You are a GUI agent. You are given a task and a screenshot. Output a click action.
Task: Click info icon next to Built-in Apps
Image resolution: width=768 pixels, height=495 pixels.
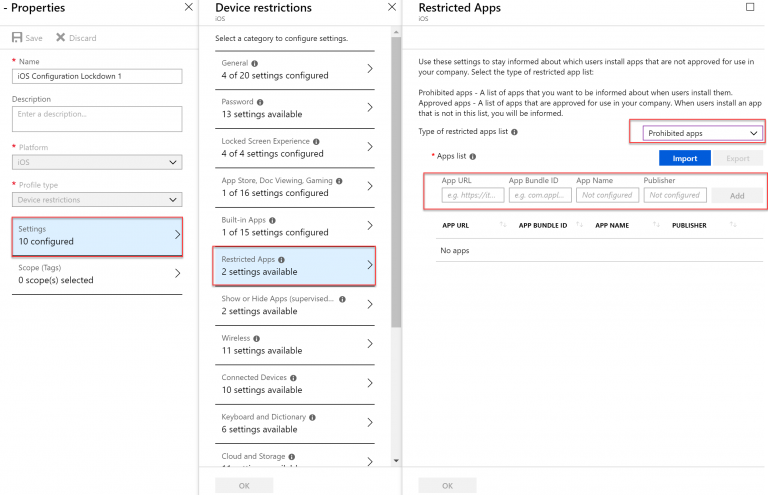(272, 221)
